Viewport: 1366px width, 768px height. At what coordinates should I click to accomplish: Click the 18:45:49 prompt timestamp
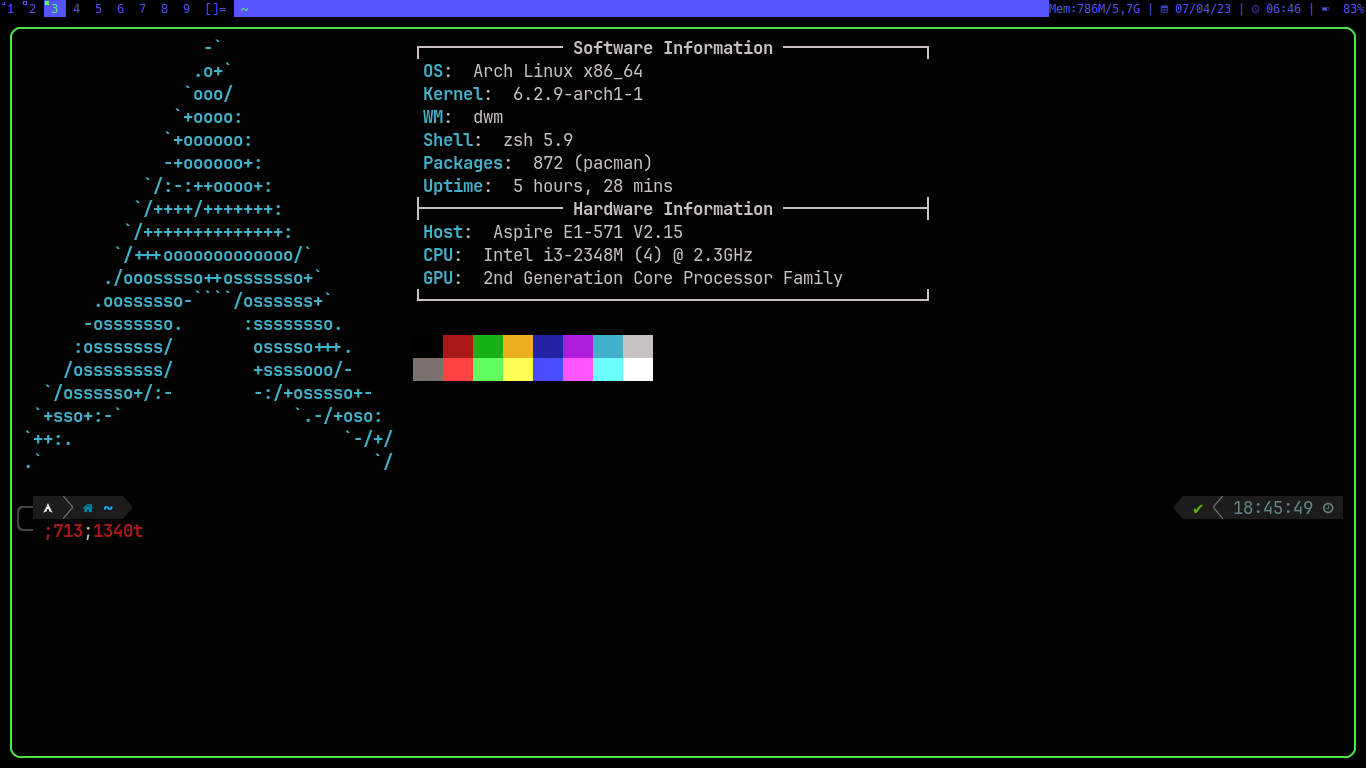pyautogui.click(x=1273, y=508)
